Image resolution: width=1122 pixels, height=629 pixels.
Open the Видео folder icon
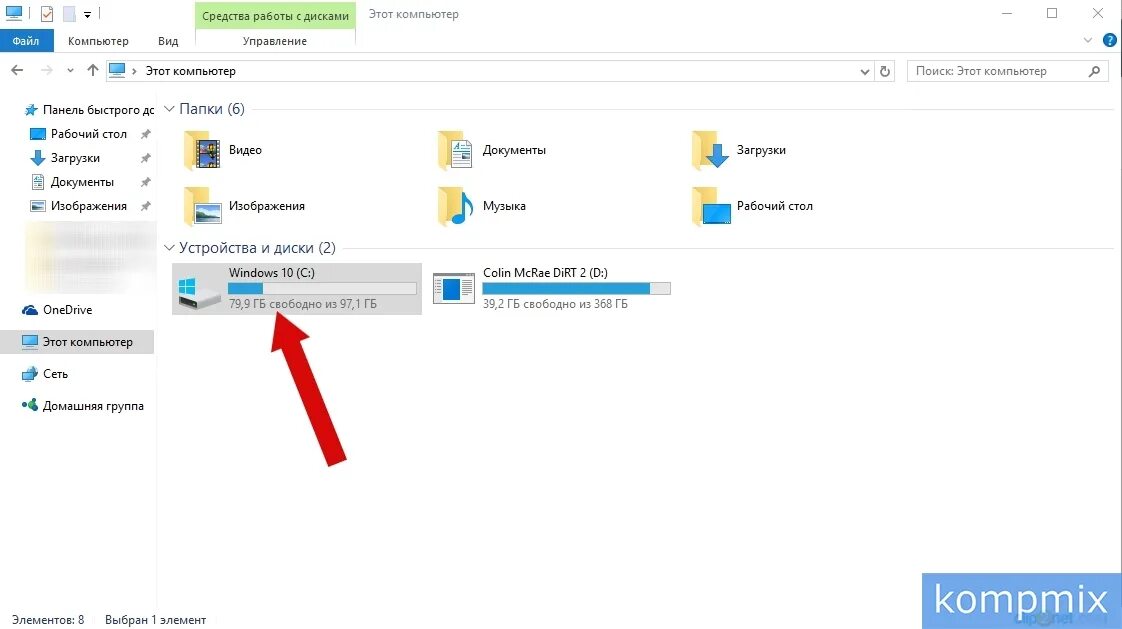coord(202,150)
